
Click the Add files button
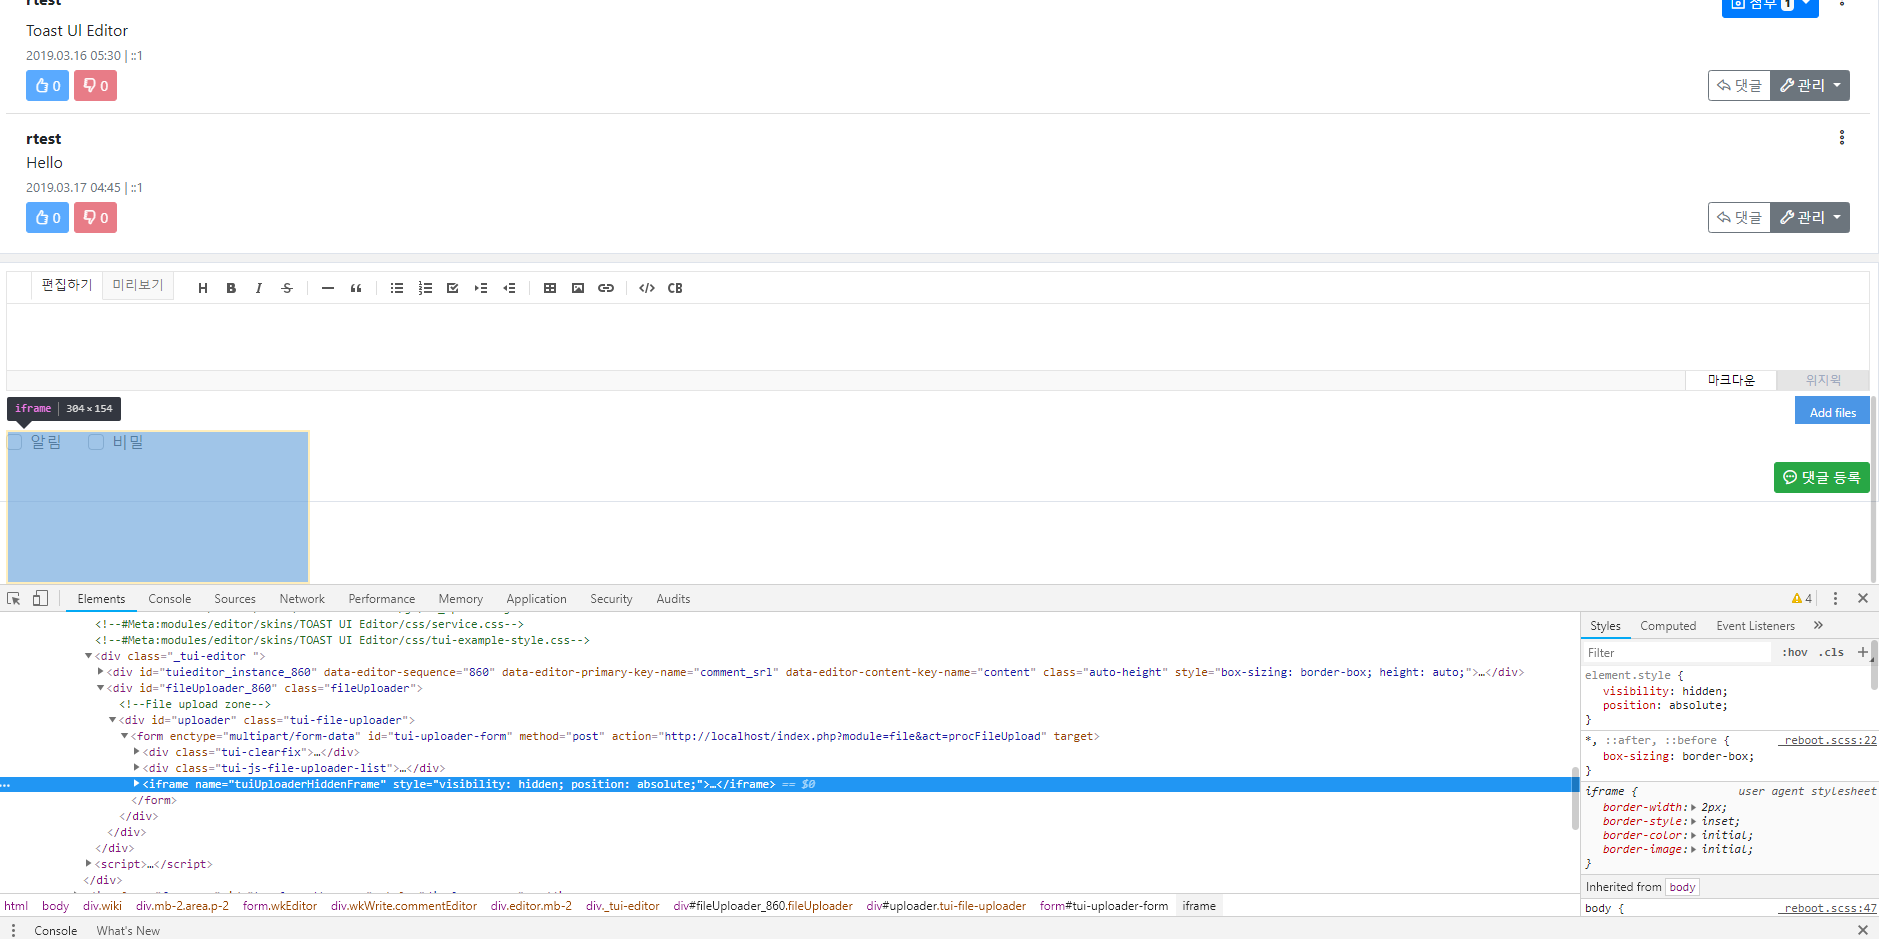click(x=1832, y=411)
